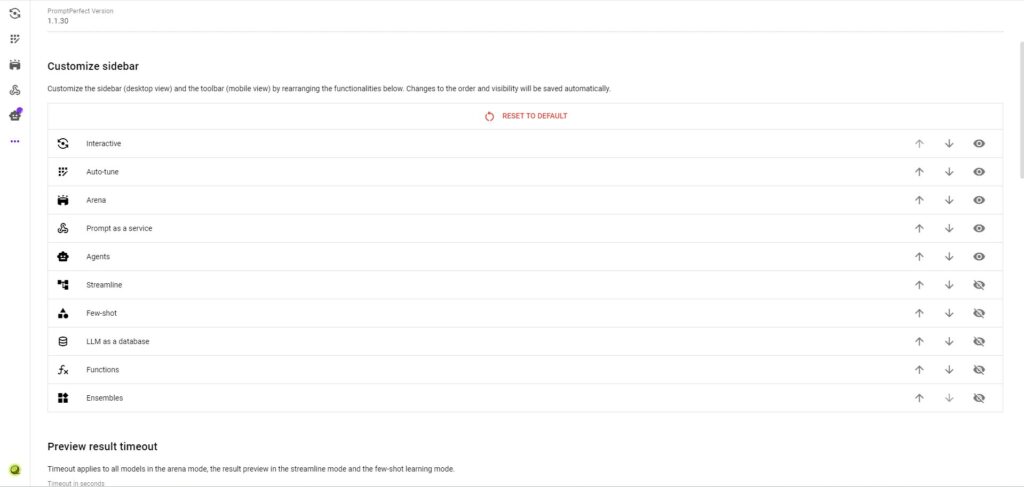Hide Auto-tune from the sidebar
1024x487 pixels.
pyautogui.click(x=979, y=172)
